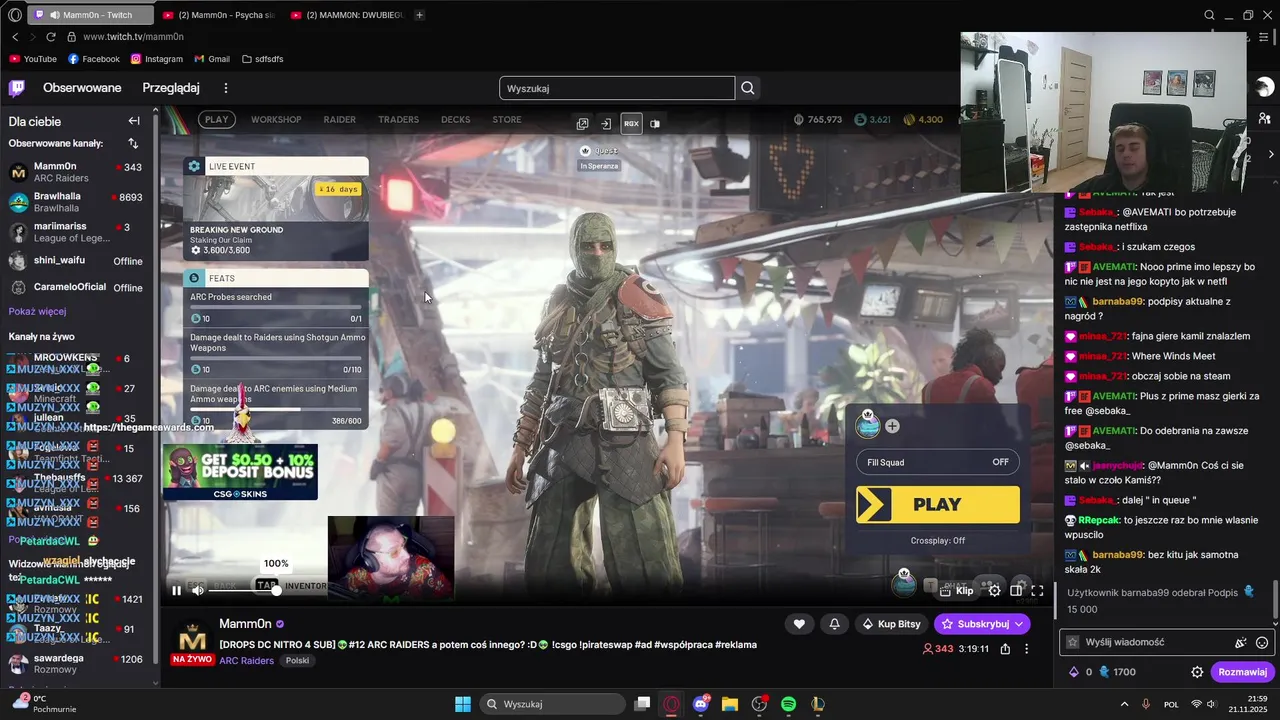Open File Explorer from taskbar
The image size is (1280, 720).
point(730,704)
